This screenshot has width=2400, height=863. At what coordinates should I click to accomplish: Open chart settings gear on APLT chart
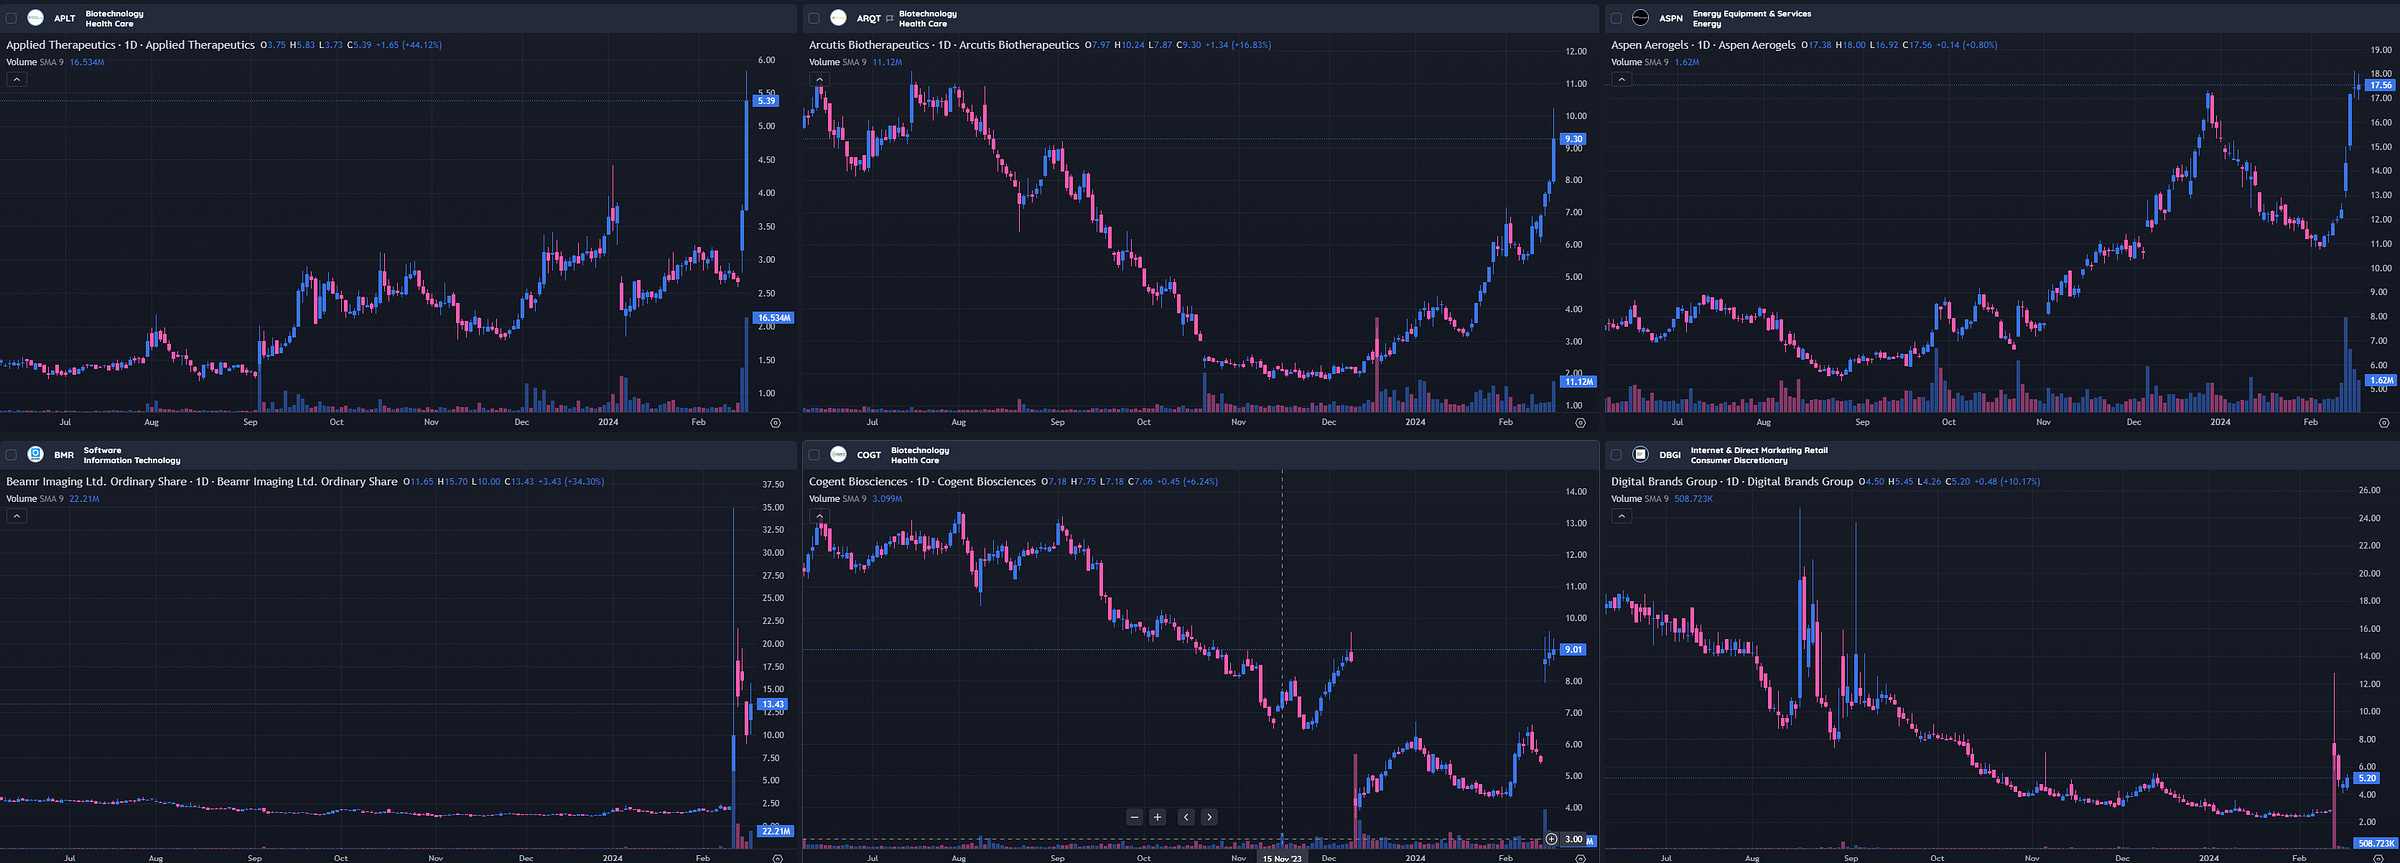click(775, 423)
